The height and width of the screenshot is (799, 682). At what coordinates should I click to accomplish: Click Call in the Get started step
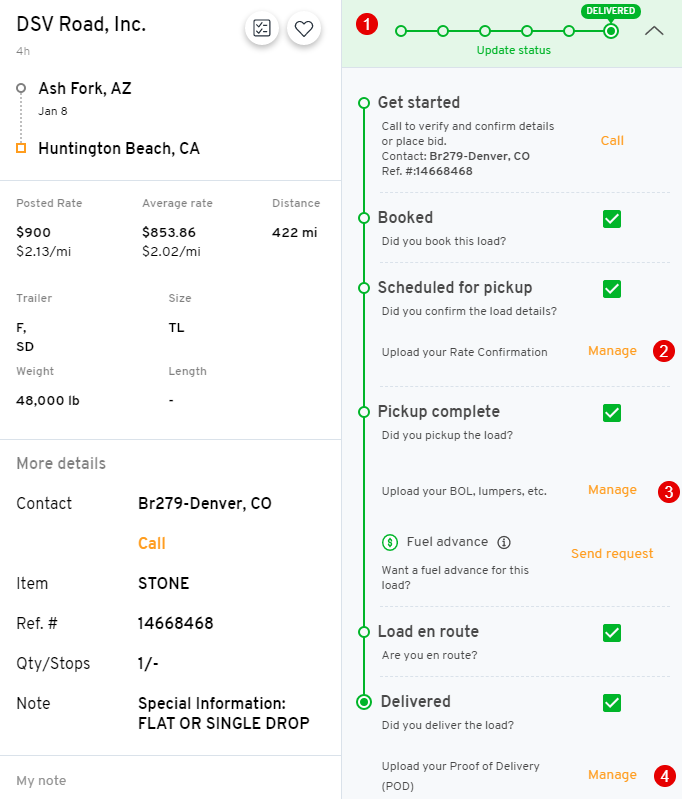(x=612, y=141)
